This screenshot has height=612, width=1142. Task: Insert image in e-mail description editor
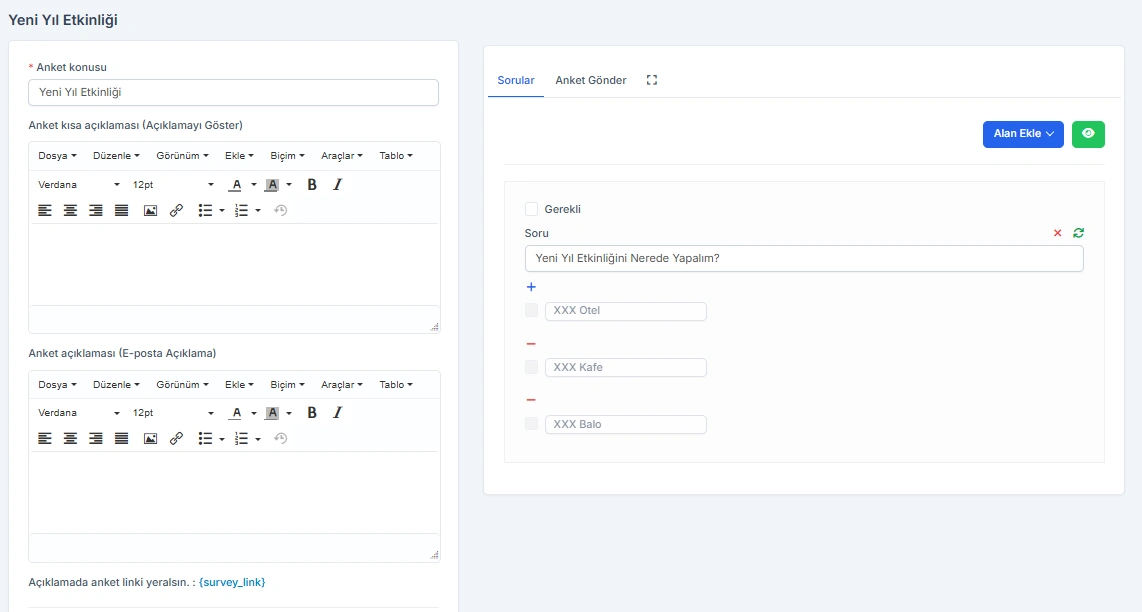[151, 439]
